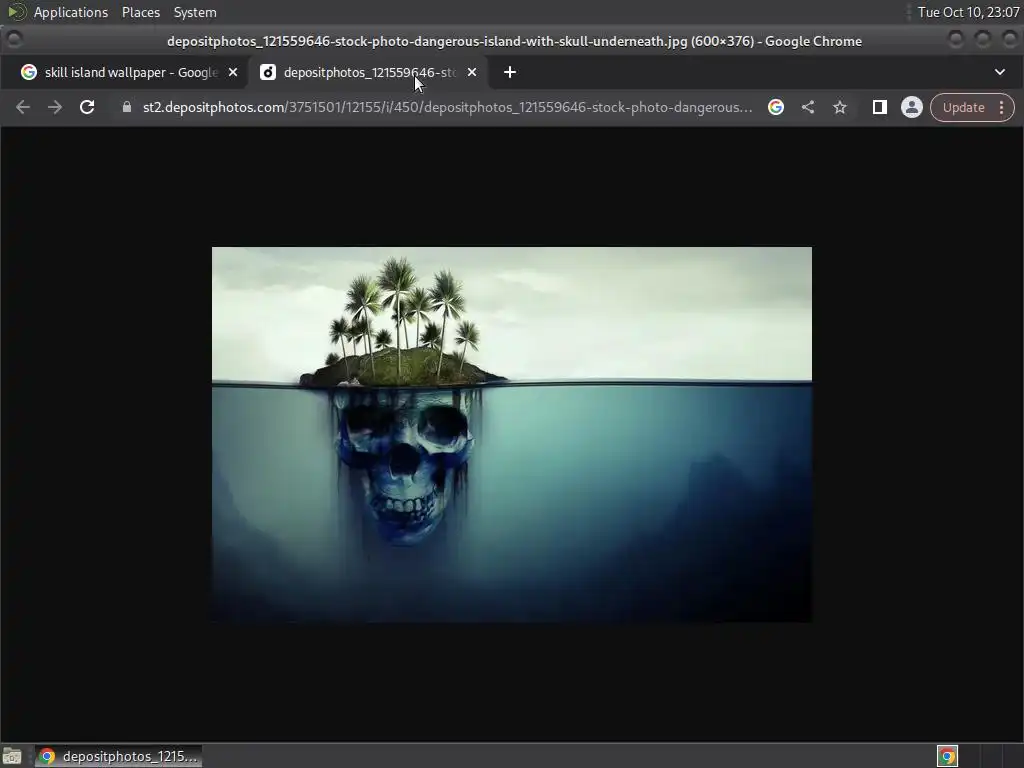This screenshot has width=1024, height=768.
Task: Go back with the back arrow
Action: click(23, 107)
